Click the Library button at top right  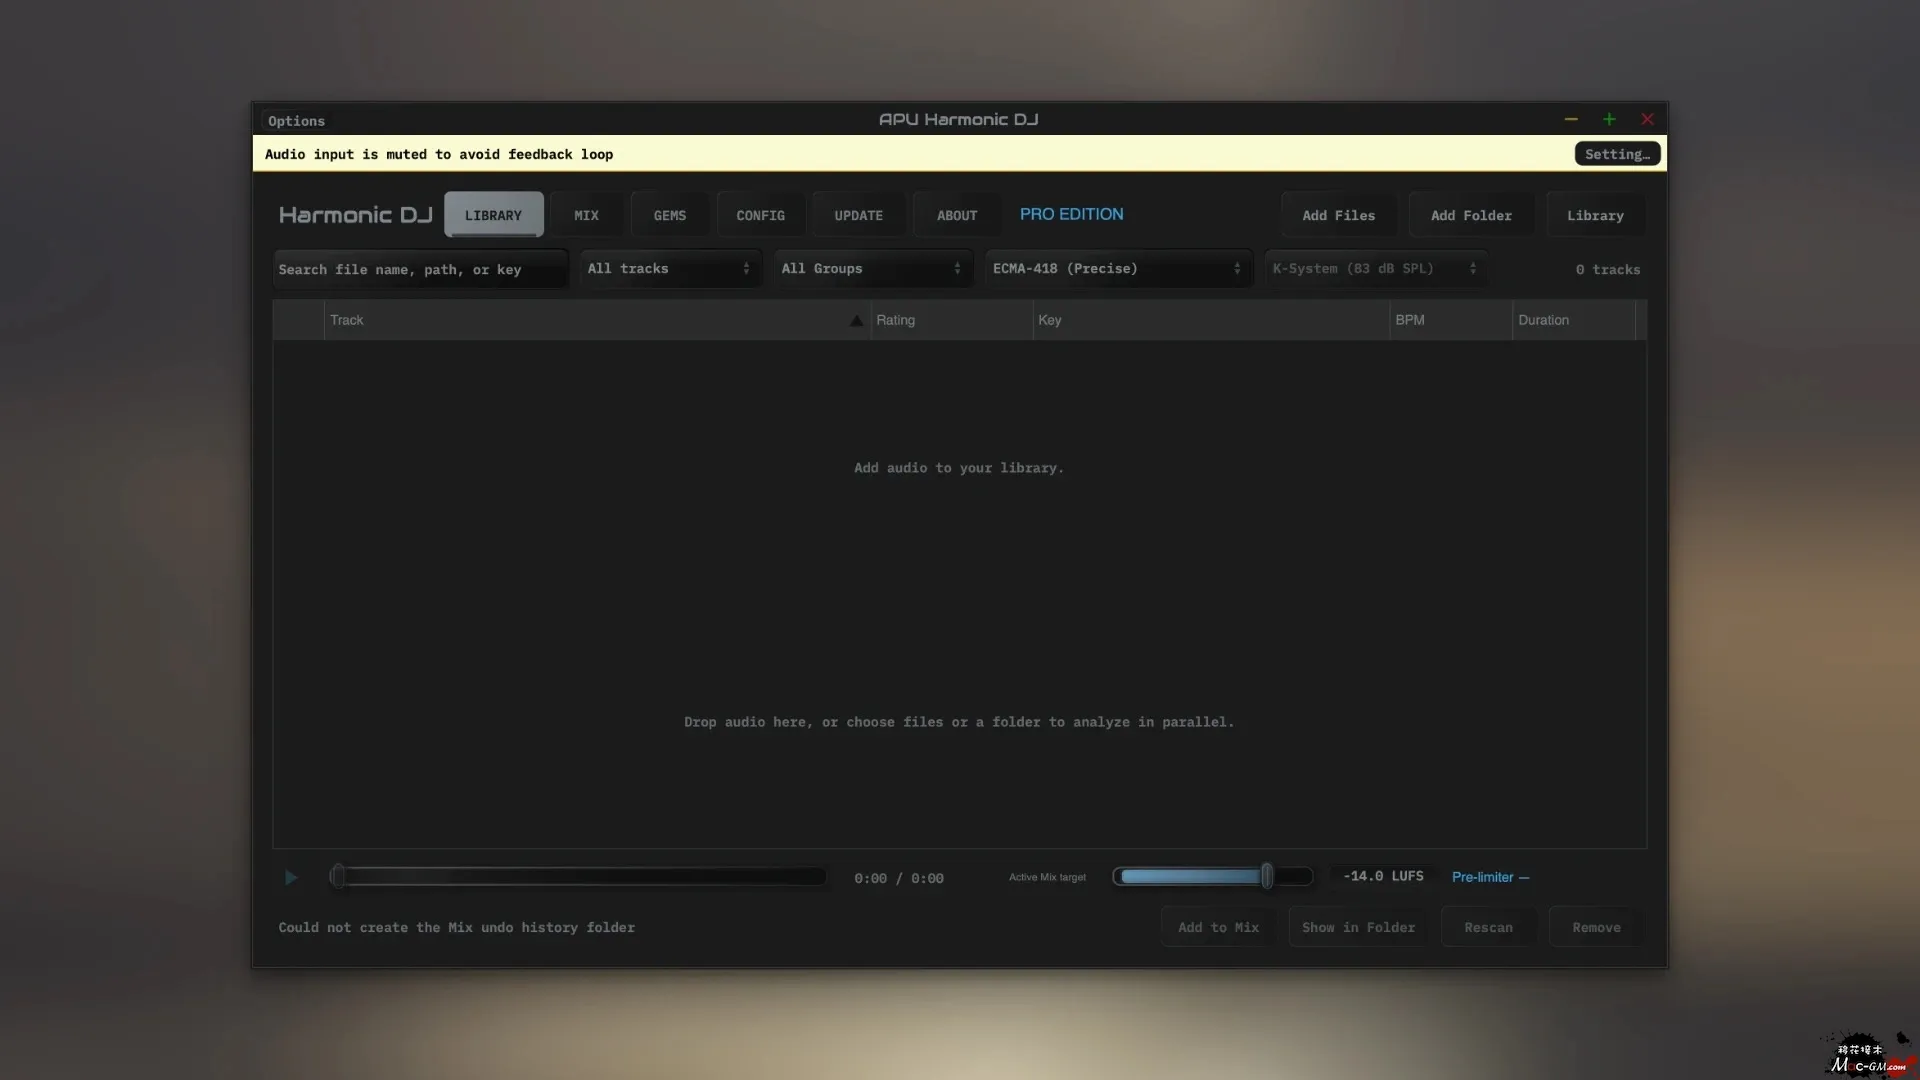pyautogui.click(x=1595, y=215)
